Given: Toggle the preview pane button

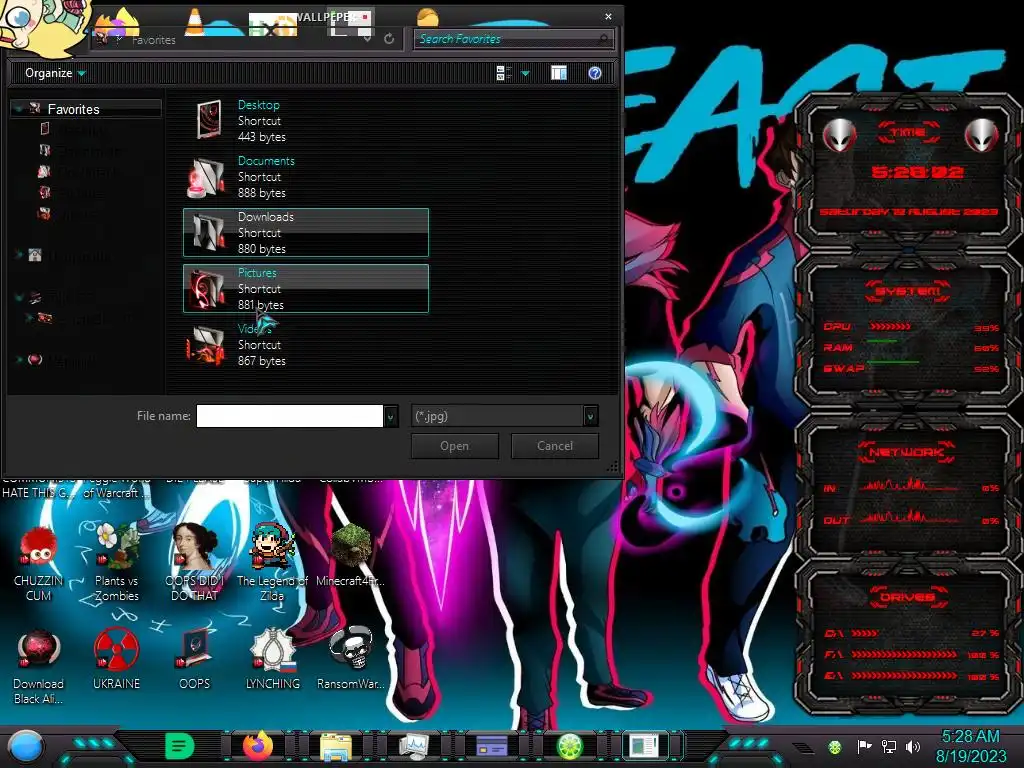Looking at the screenshot, I should pos(559,73).
